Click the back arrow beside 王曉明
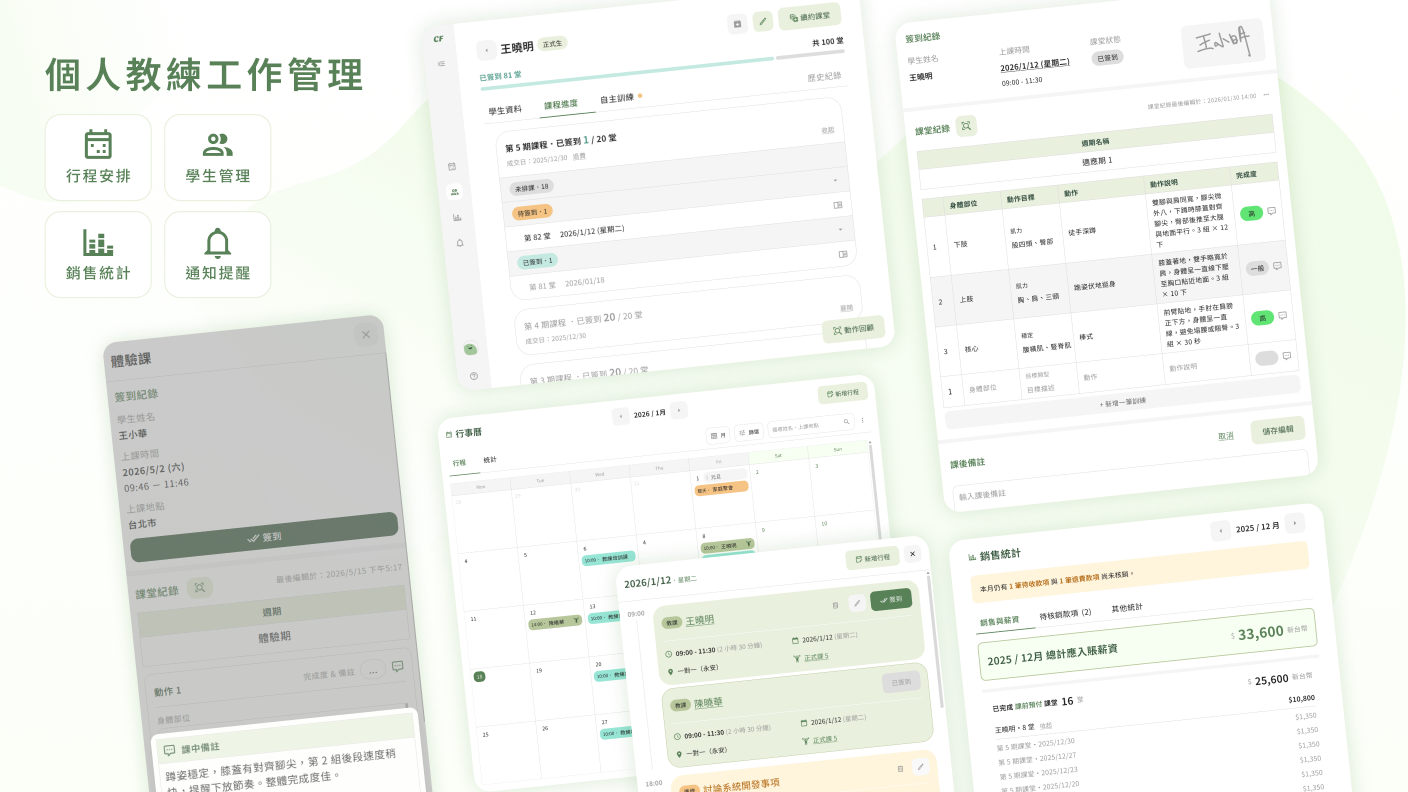Screen dimensions: 1408x792 click(486, 50)
